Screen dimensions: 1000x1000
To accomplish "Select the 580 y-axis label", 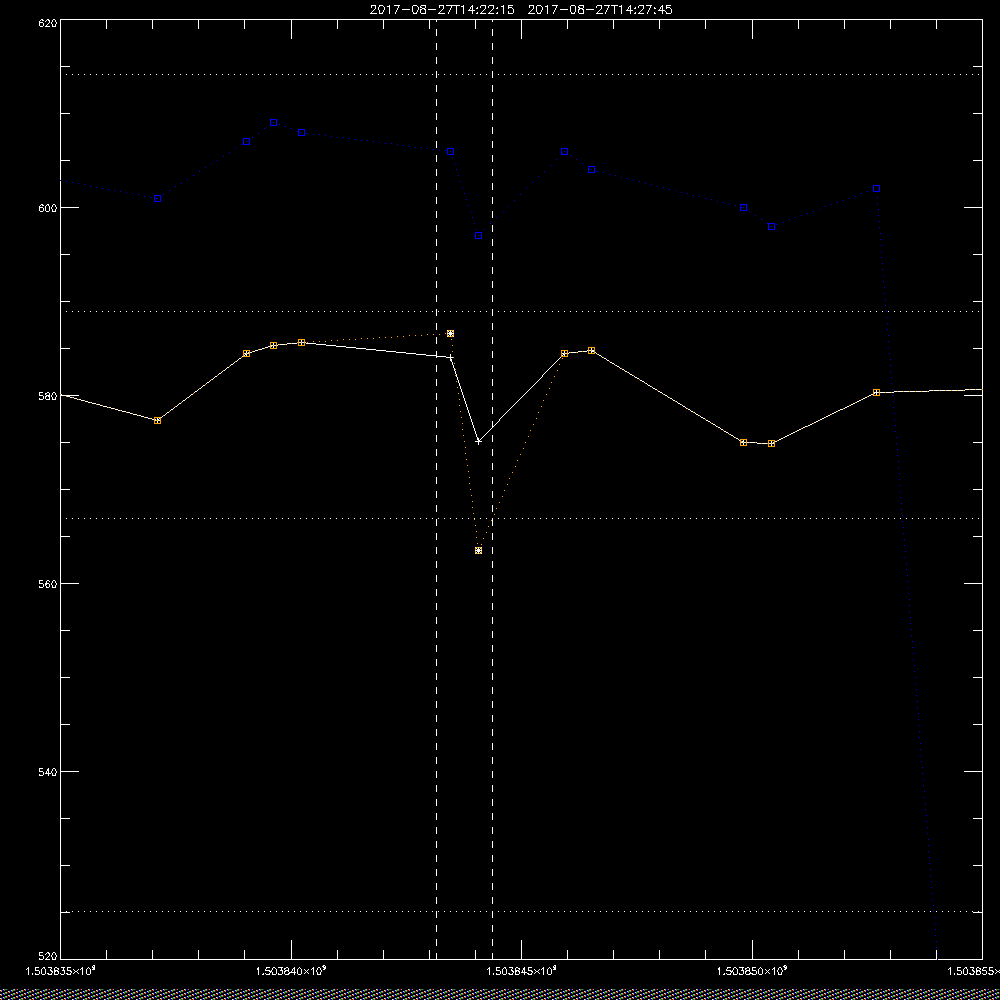I will pos(48,395).
